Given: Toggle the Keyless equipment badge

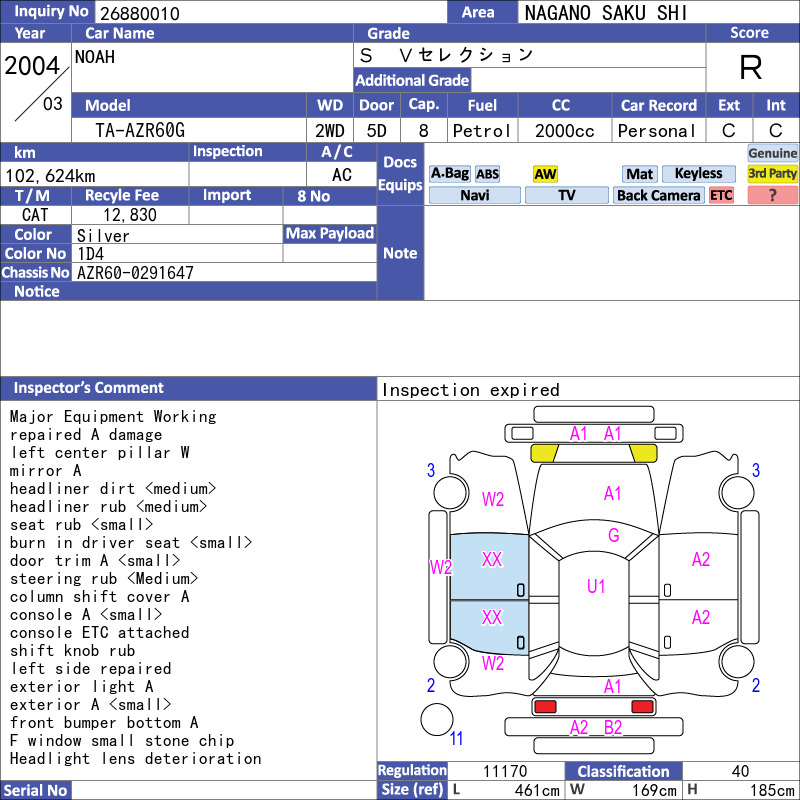Looking at the screenshot, I should click(x=698, y=174).
